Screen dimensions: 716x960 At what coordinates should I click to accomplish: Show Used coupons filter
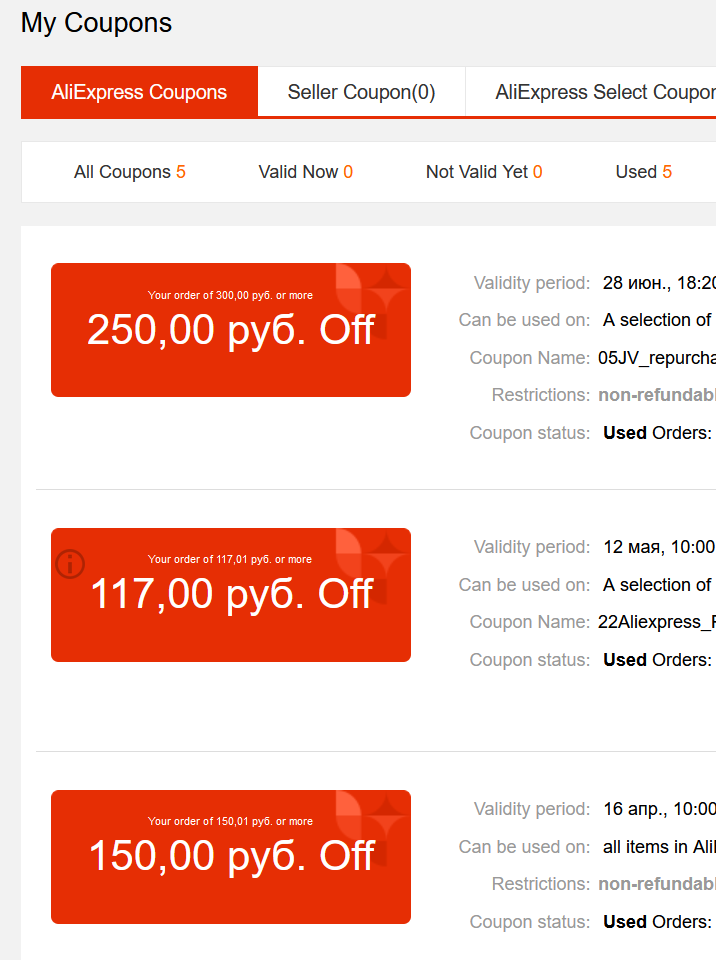[x=643, y=172]
